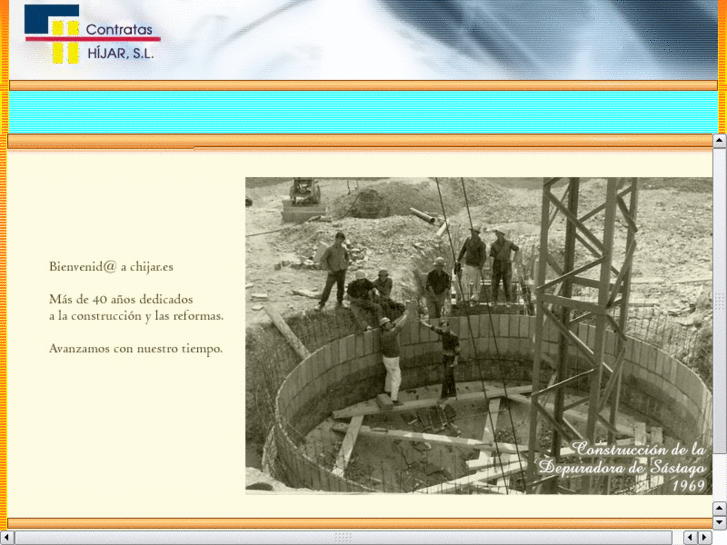Click the 'Avanzamos con nuestro tiempo.' text
727x545 pixels.
[x=136, y=348]
